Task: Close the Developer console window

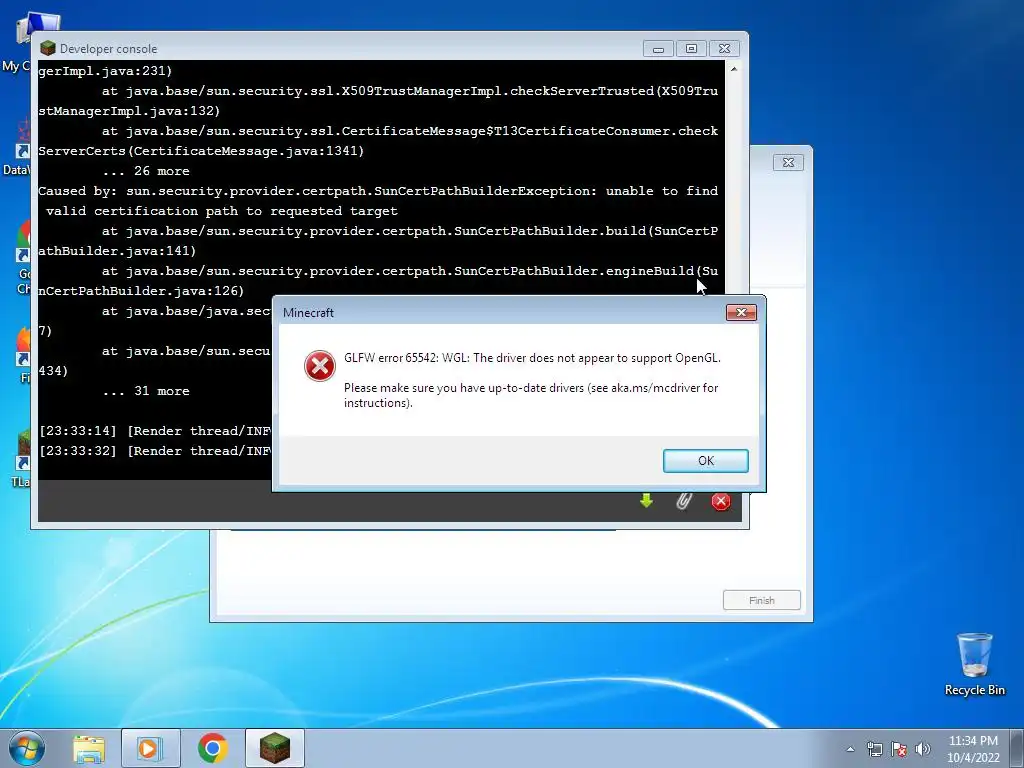Action: pyautogui.click(x=724, y=49)
